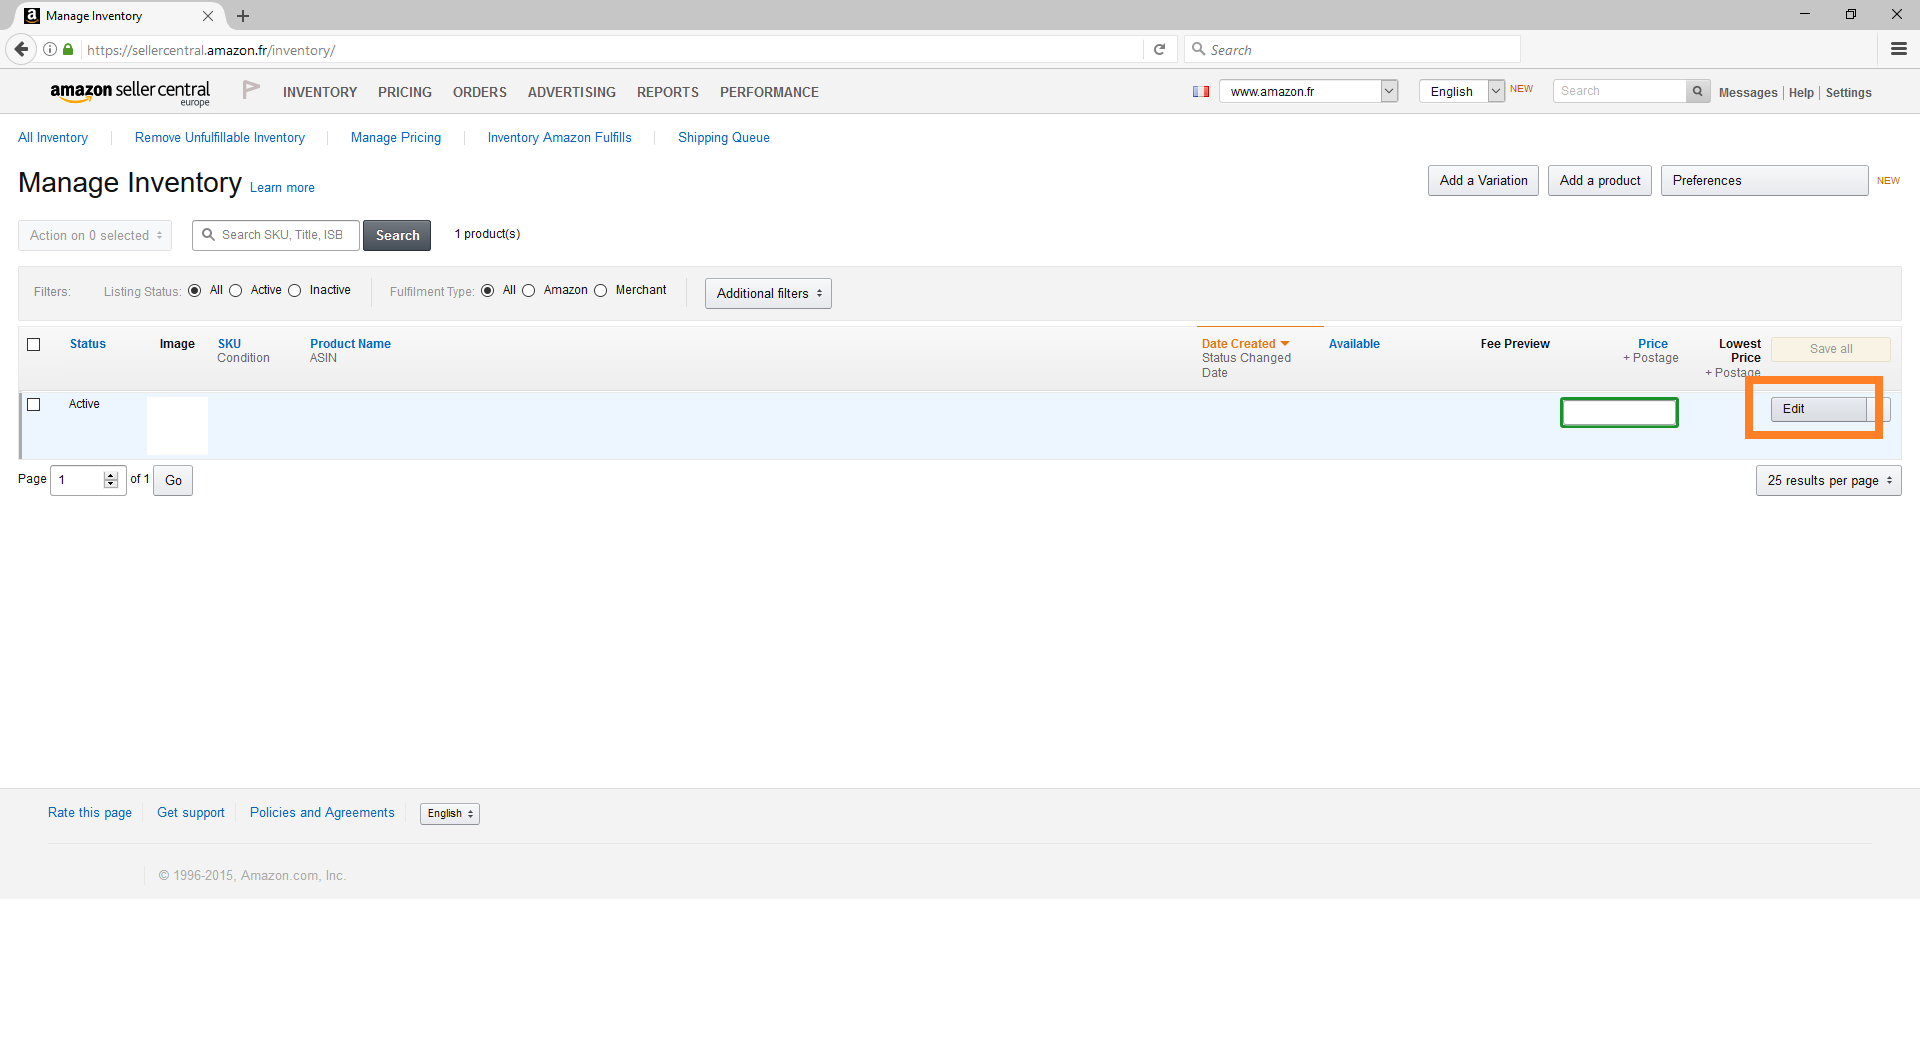Click the page reload icon
This screenshot has height=1040, width=1920.
[1159, 49]
